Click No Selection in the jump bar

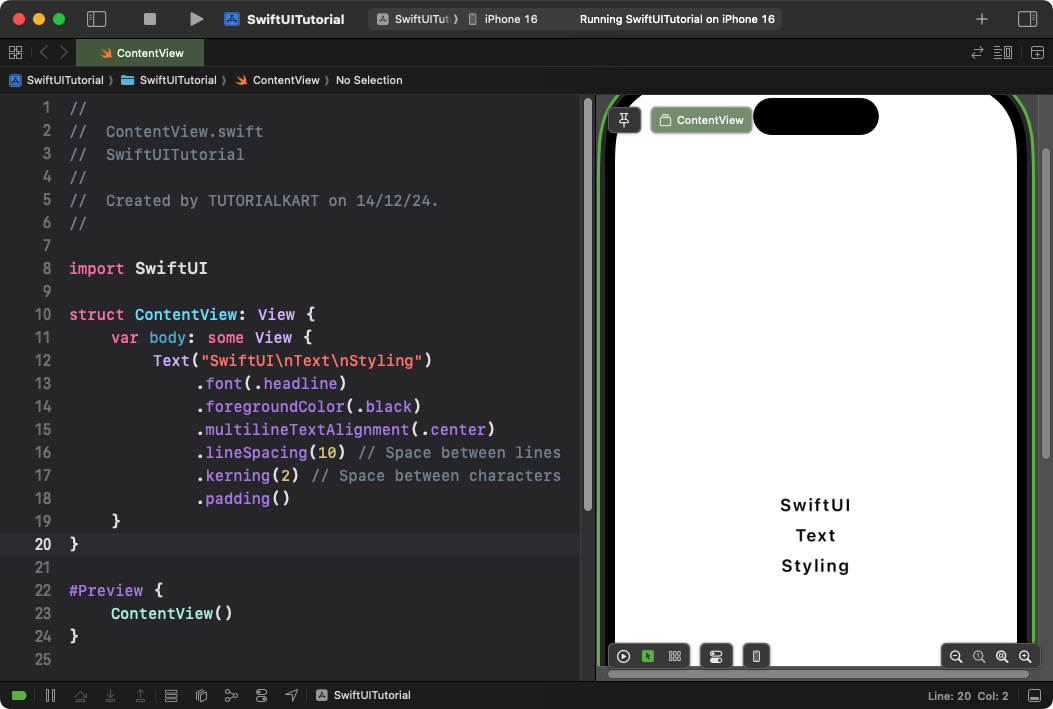tap(369, 80)
